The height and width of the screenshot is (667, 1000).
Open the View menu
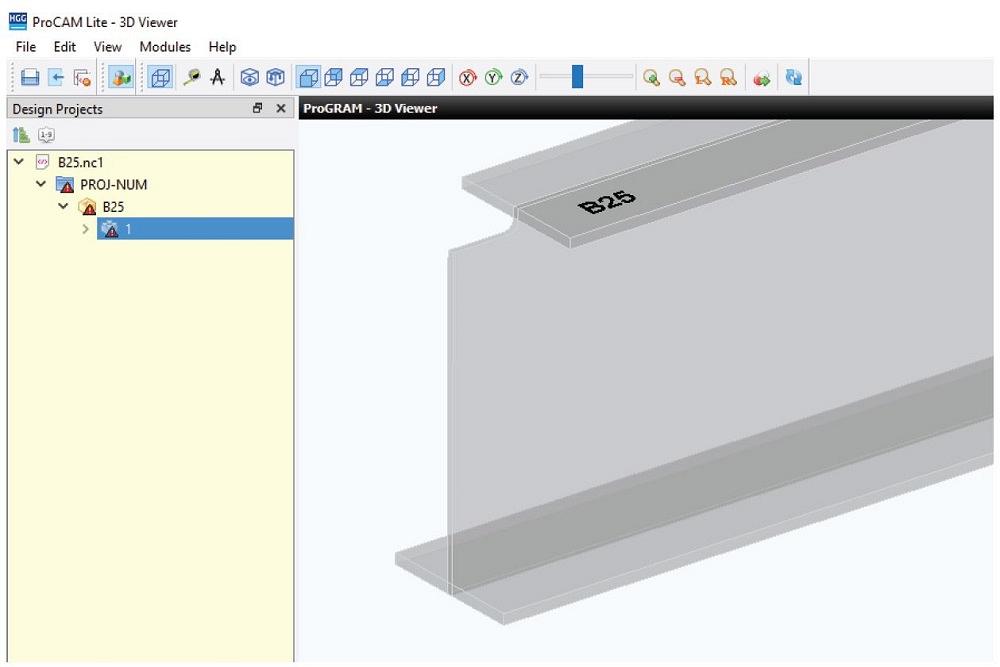tap(107, 47)
